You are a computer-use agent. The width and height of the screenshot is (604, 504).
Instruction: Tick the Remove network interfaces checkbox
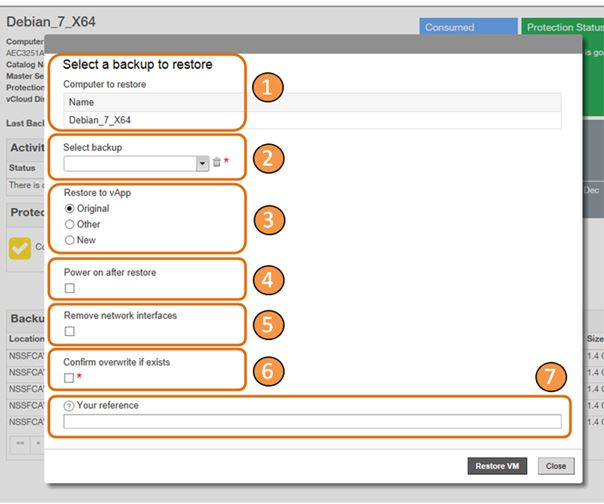tap(70, 331)
